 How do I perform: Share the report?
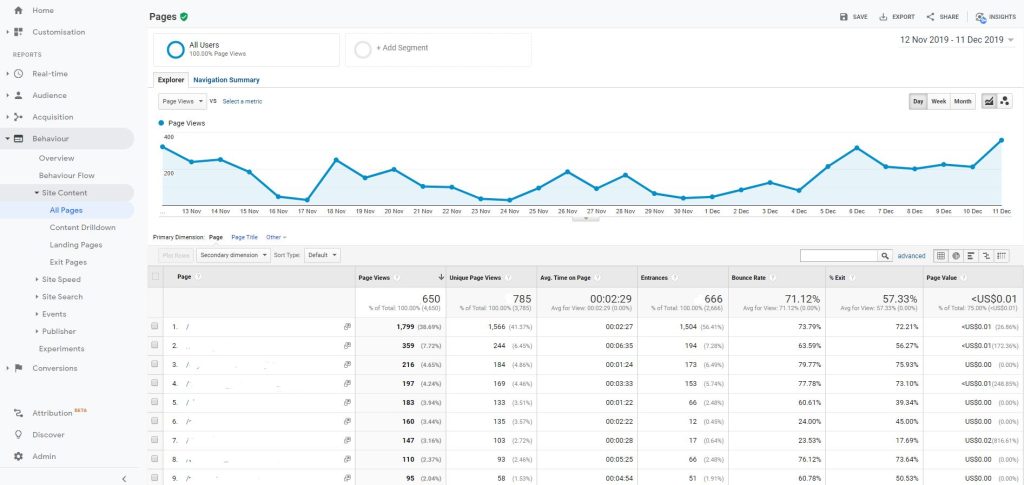pos(942,17)
